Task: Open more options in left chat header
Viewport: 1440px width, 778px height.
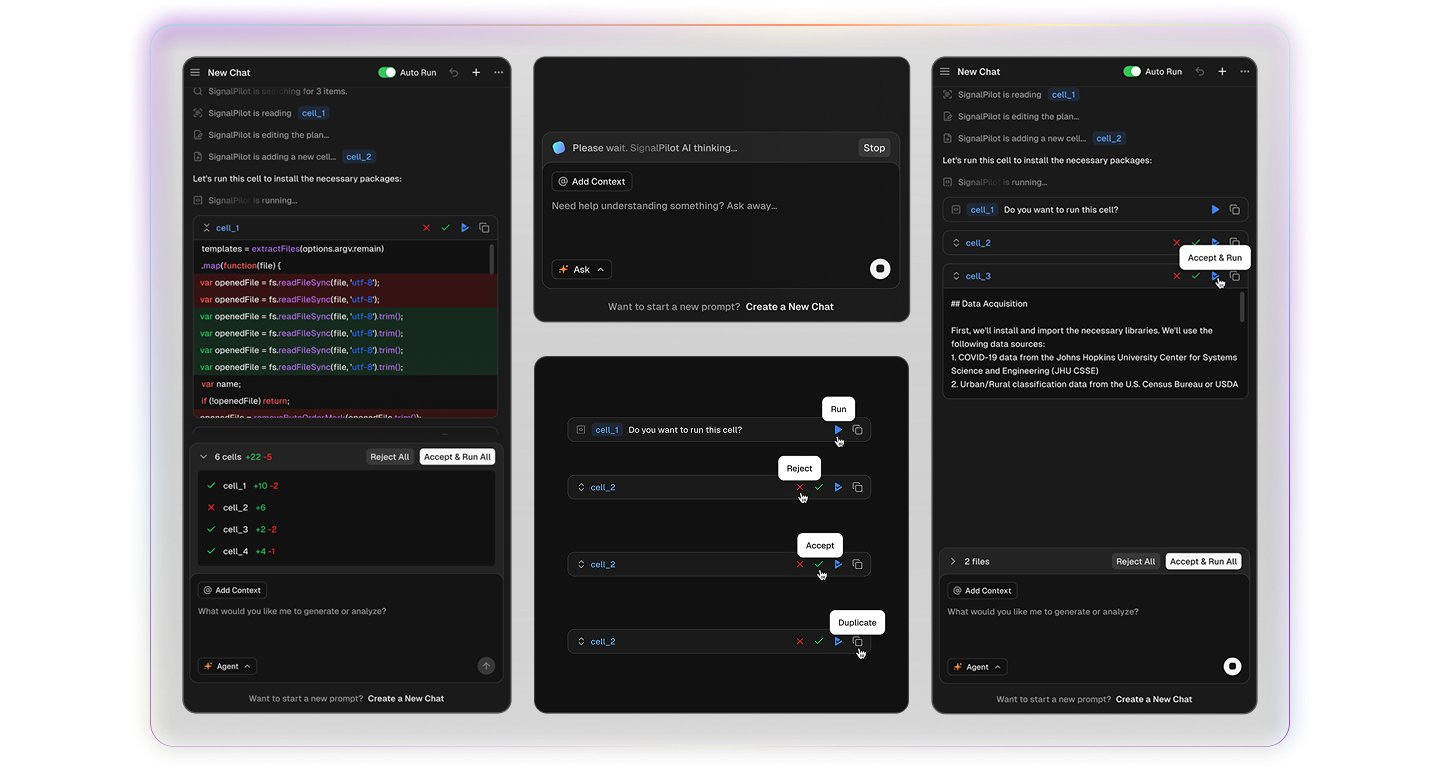Action: pyautogui.click(x=498, y=73)
